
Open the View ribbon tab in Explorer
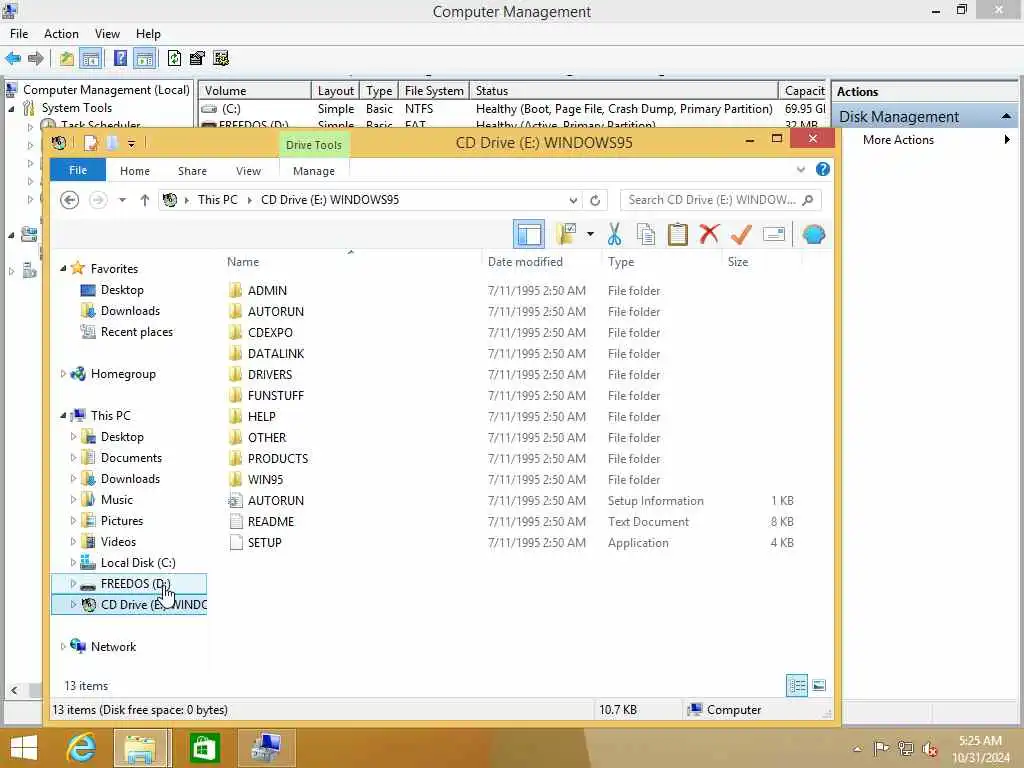(248, 170)
